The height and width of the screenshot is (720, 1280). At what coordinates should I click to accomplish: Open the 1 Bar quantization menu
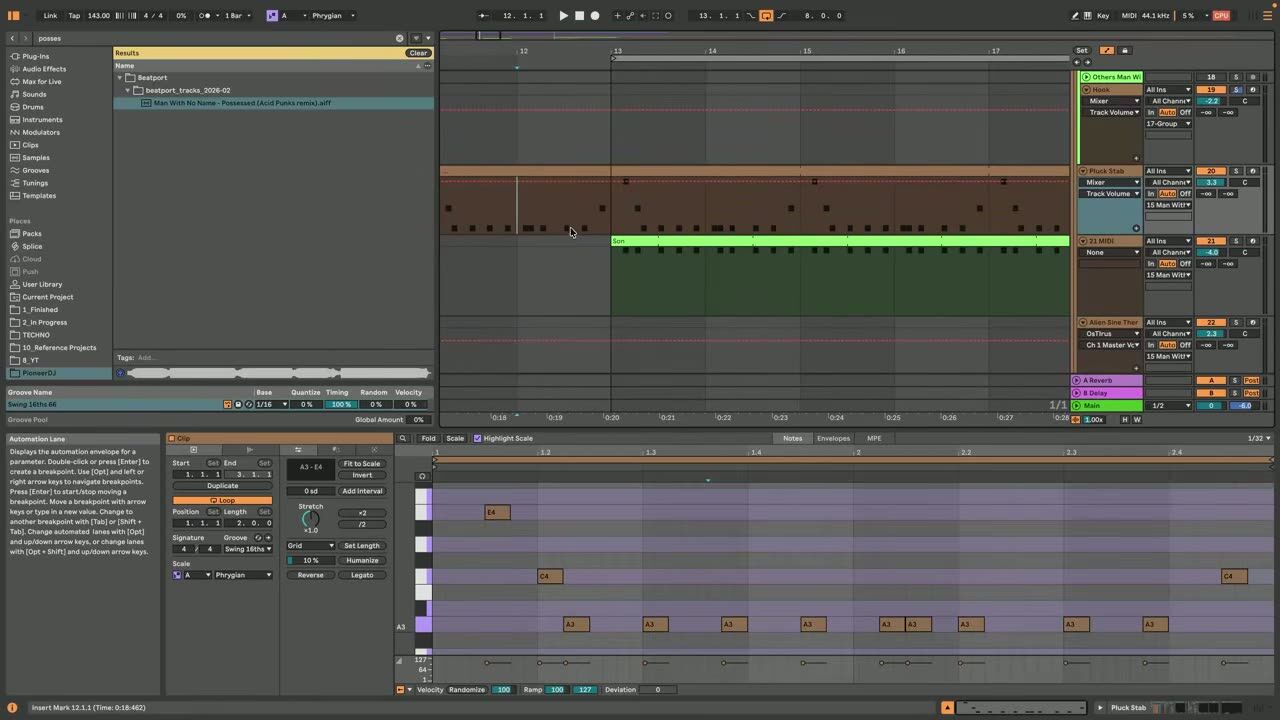pyautogui.click(x=236, y=15)
